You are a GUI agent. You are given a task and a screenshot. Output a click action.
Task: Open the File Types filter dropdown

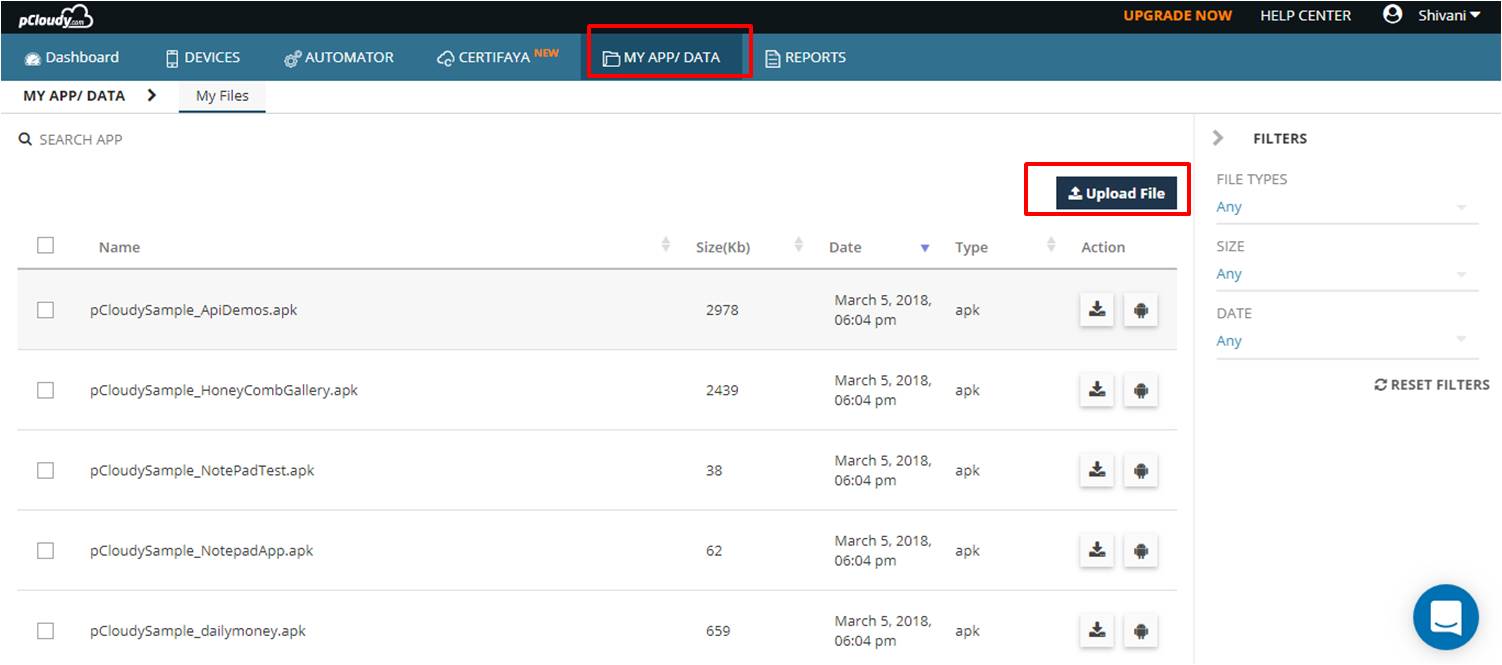(1346, 207)
